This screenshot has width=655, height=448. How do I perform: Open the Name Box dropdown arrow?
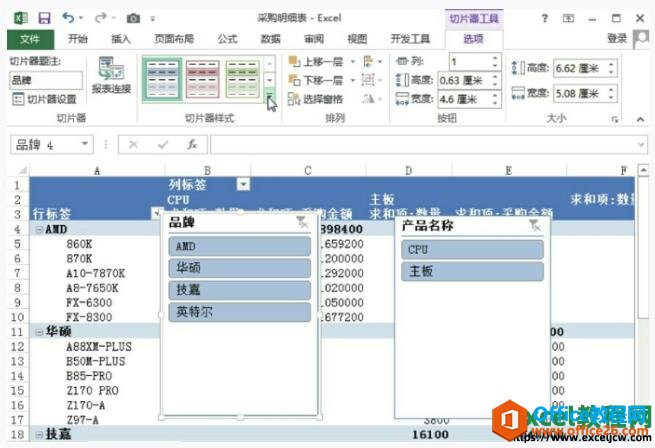pos(85,144)
